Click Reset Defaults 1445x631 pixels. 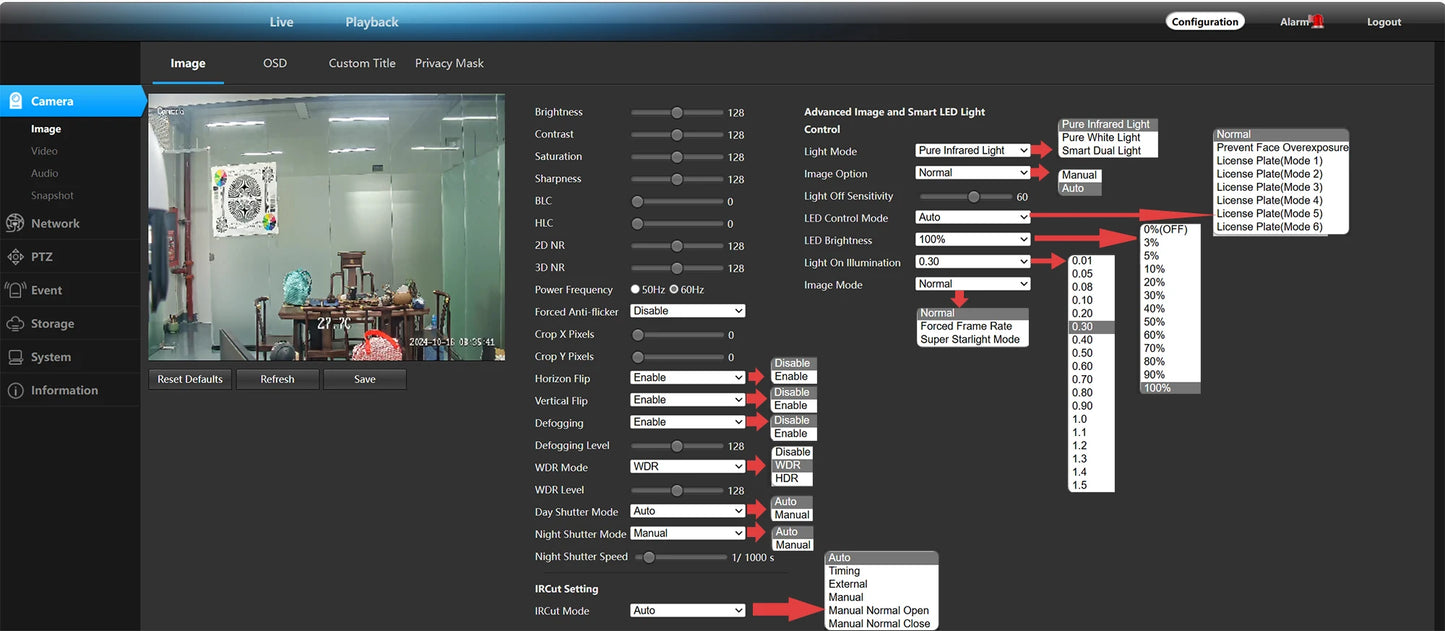(x=189, y=379)
